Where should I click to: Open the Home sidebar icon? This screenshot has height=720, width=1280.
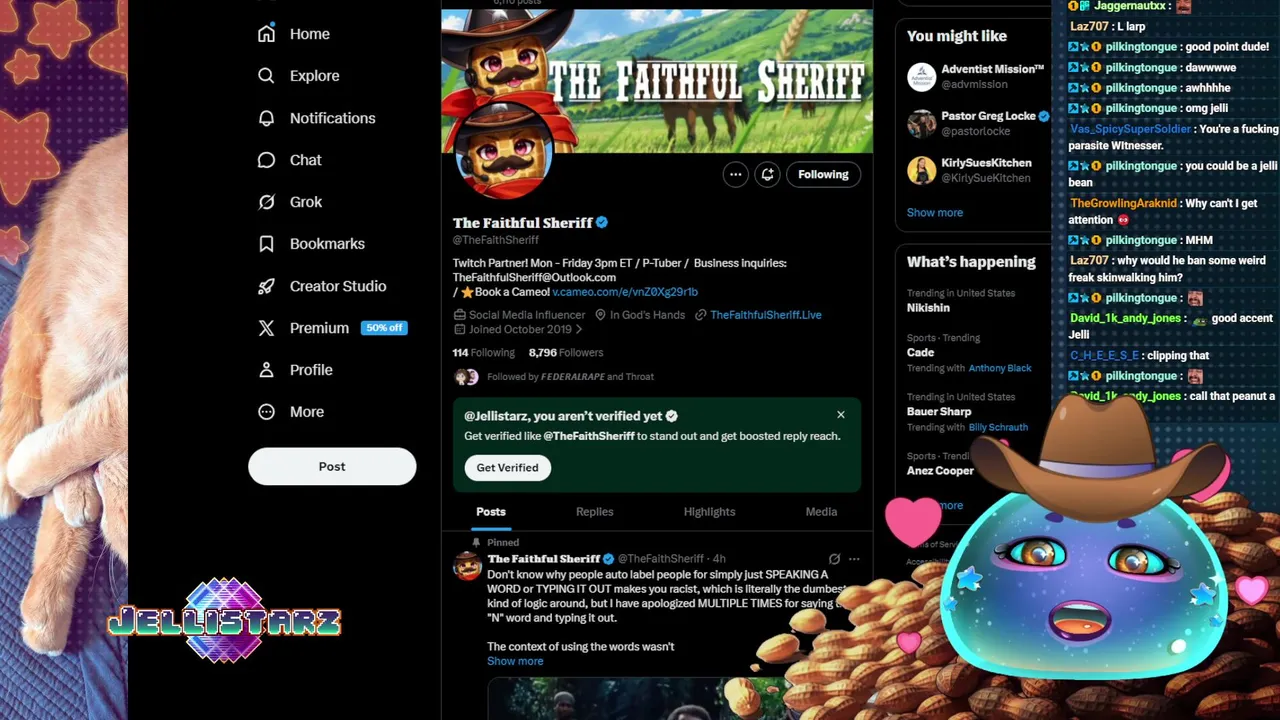pos(266,34)
